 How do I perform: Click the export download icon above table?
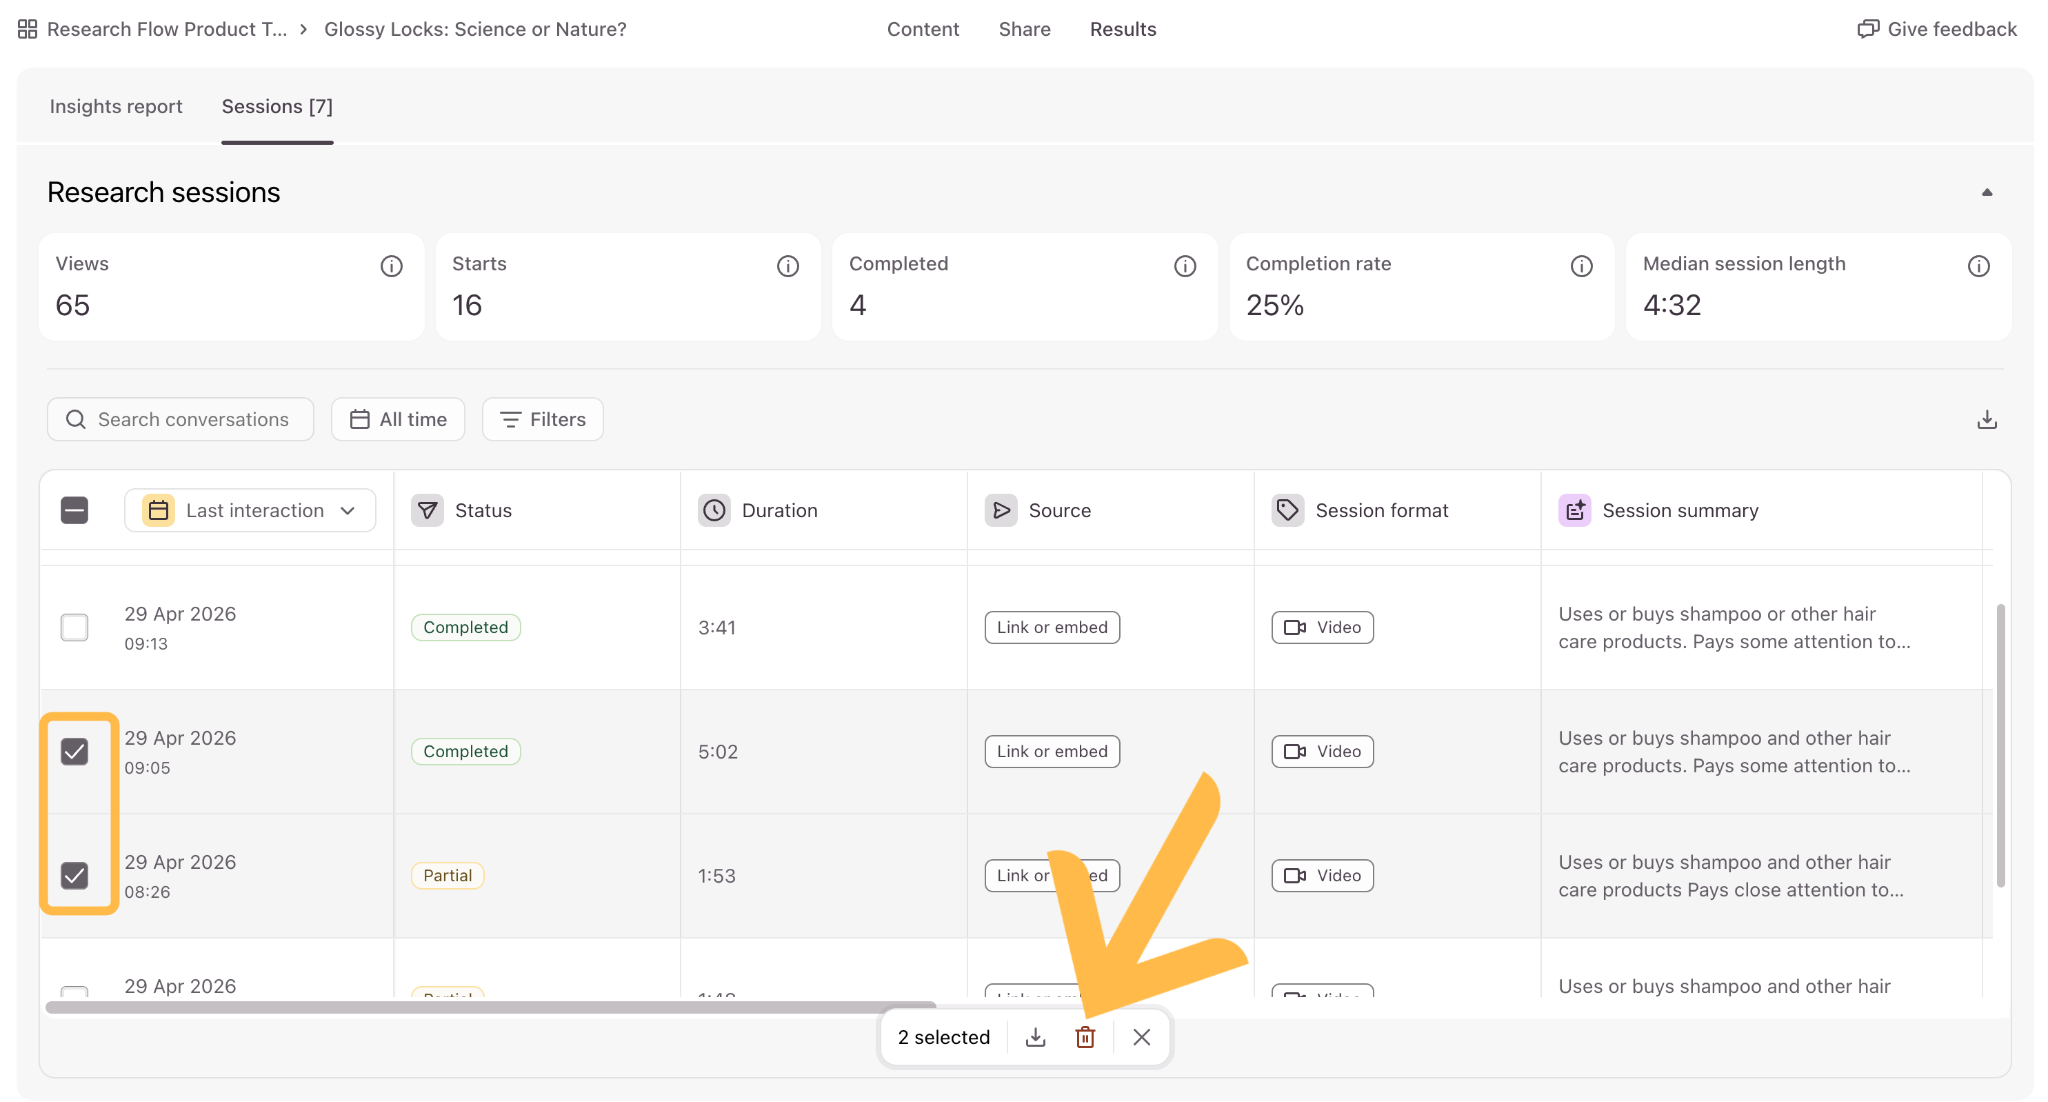click(1986, 419)
